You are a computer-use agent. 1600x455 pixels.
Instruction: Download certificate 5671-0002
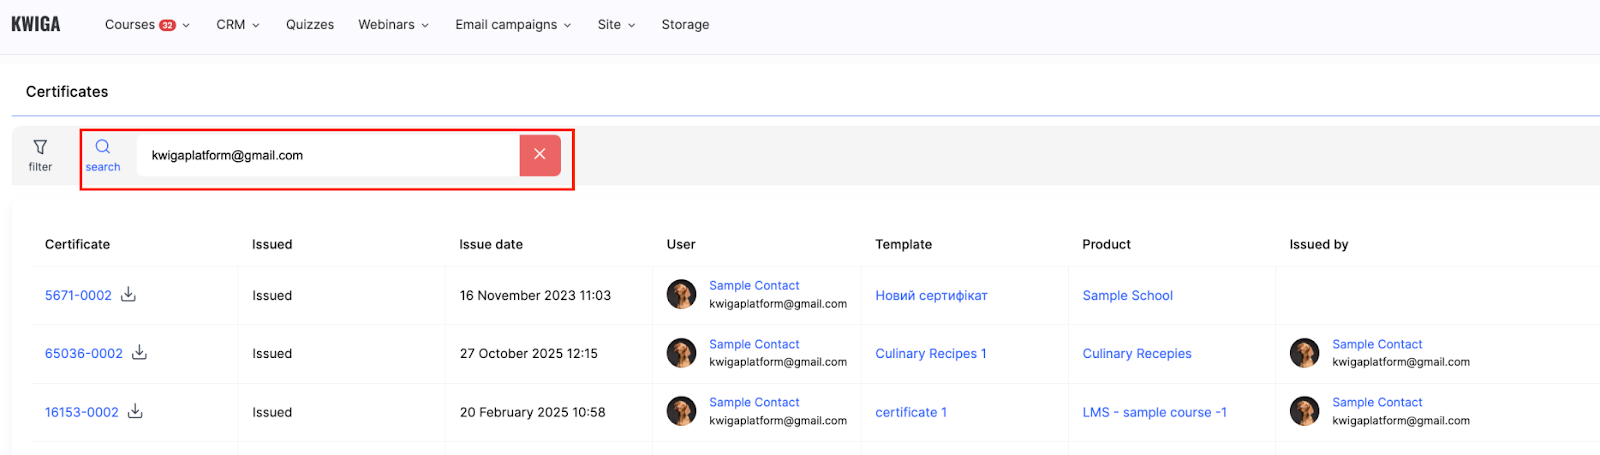(x=128, y=295)
